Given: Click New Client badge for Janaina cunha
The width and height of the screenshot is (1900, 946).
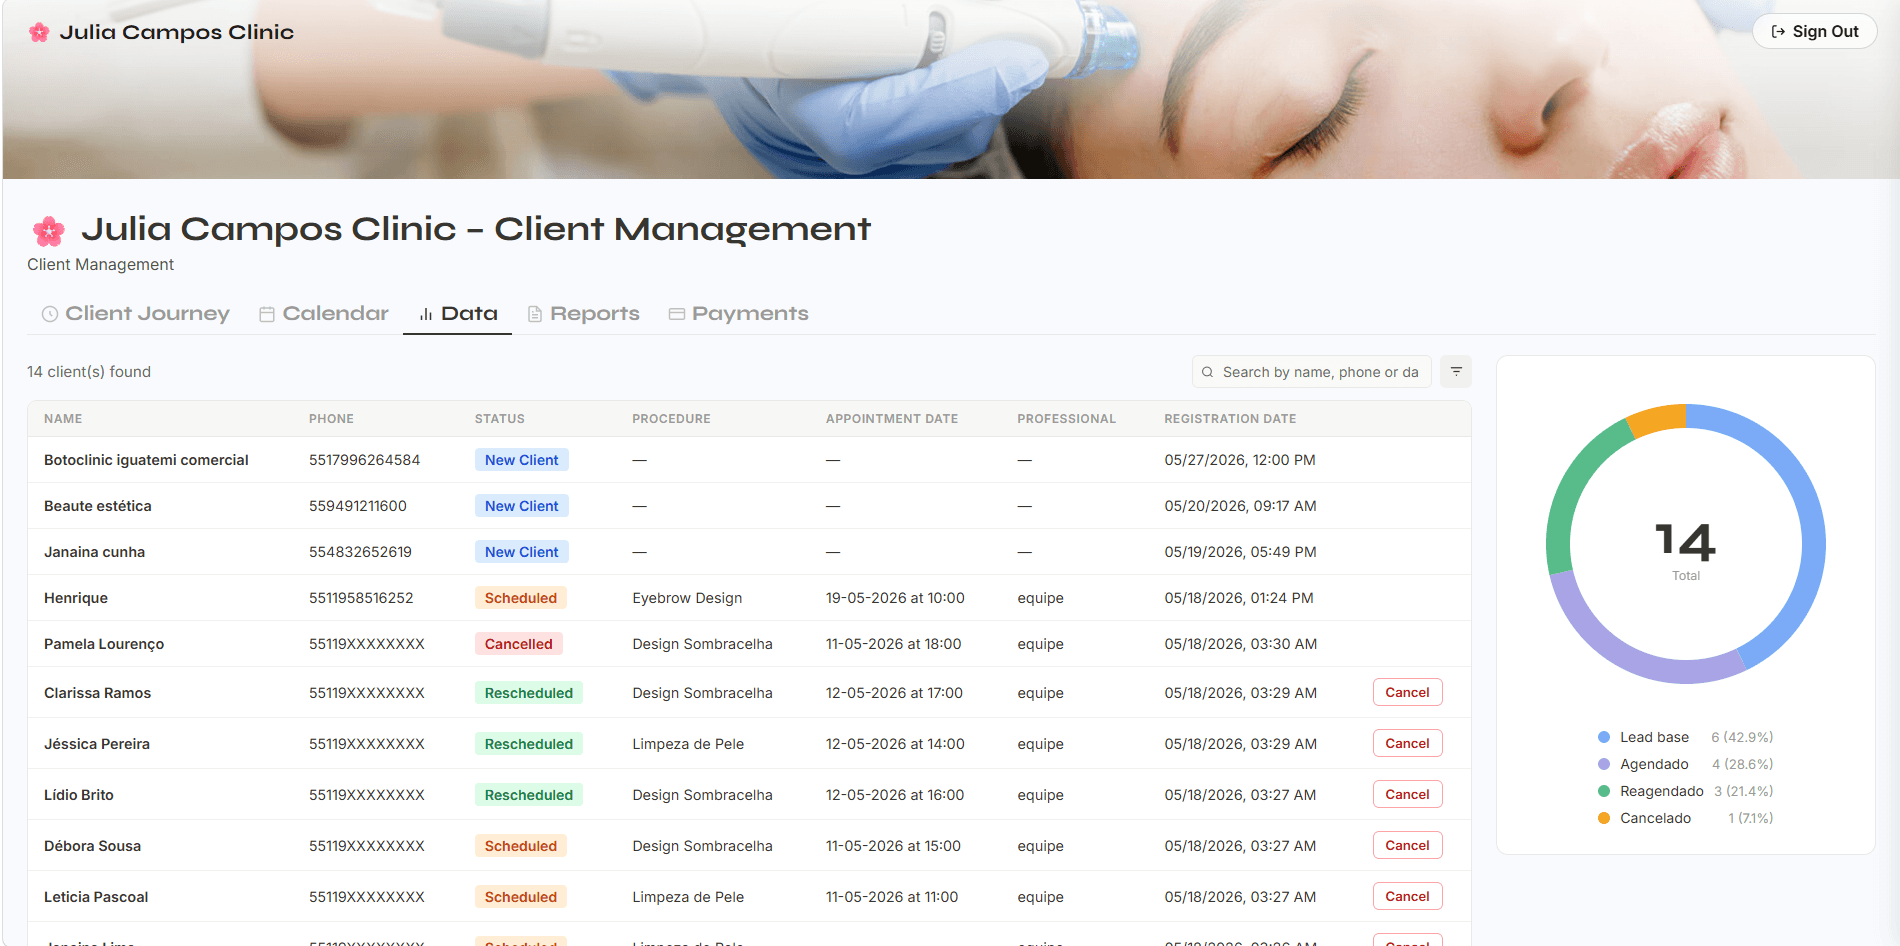Looking at the screenshot, I should tap(522, 552).
